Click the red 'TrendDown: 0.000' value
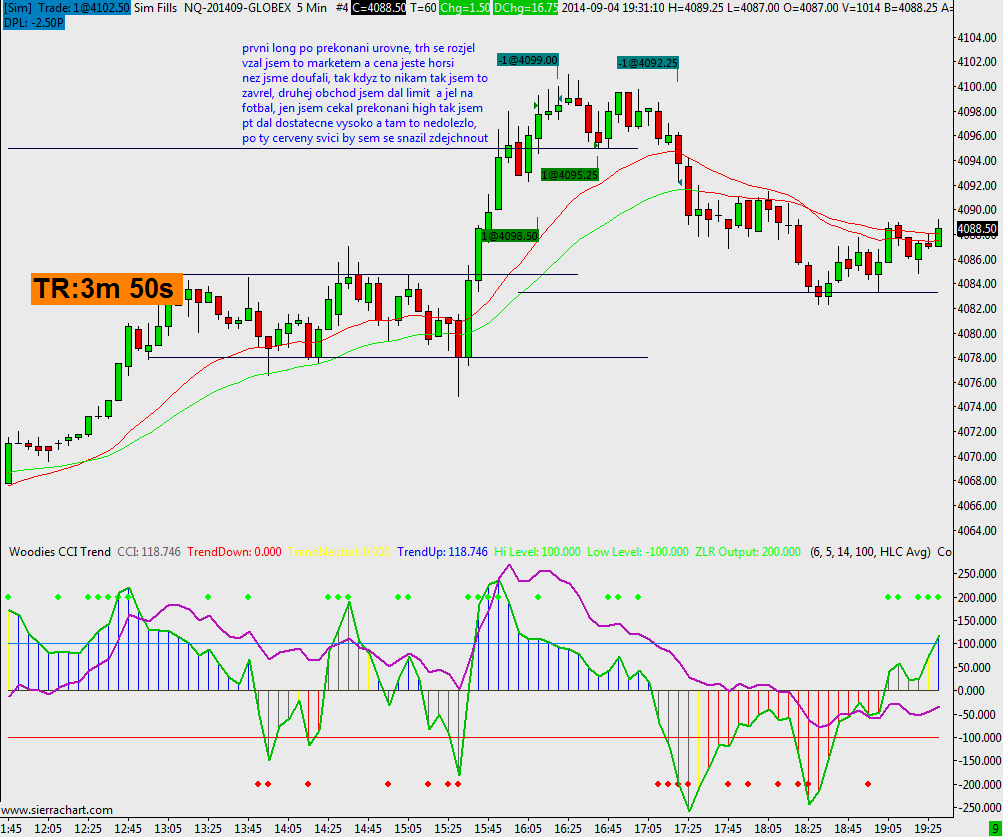The width and height of the screenshot is (1003, 837). coord(234,552)
